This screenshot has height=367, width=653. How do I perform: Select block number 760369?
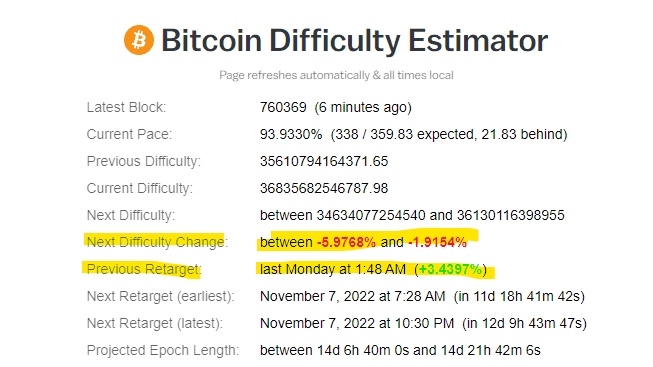pyautogui.click(x=283, y=107)
